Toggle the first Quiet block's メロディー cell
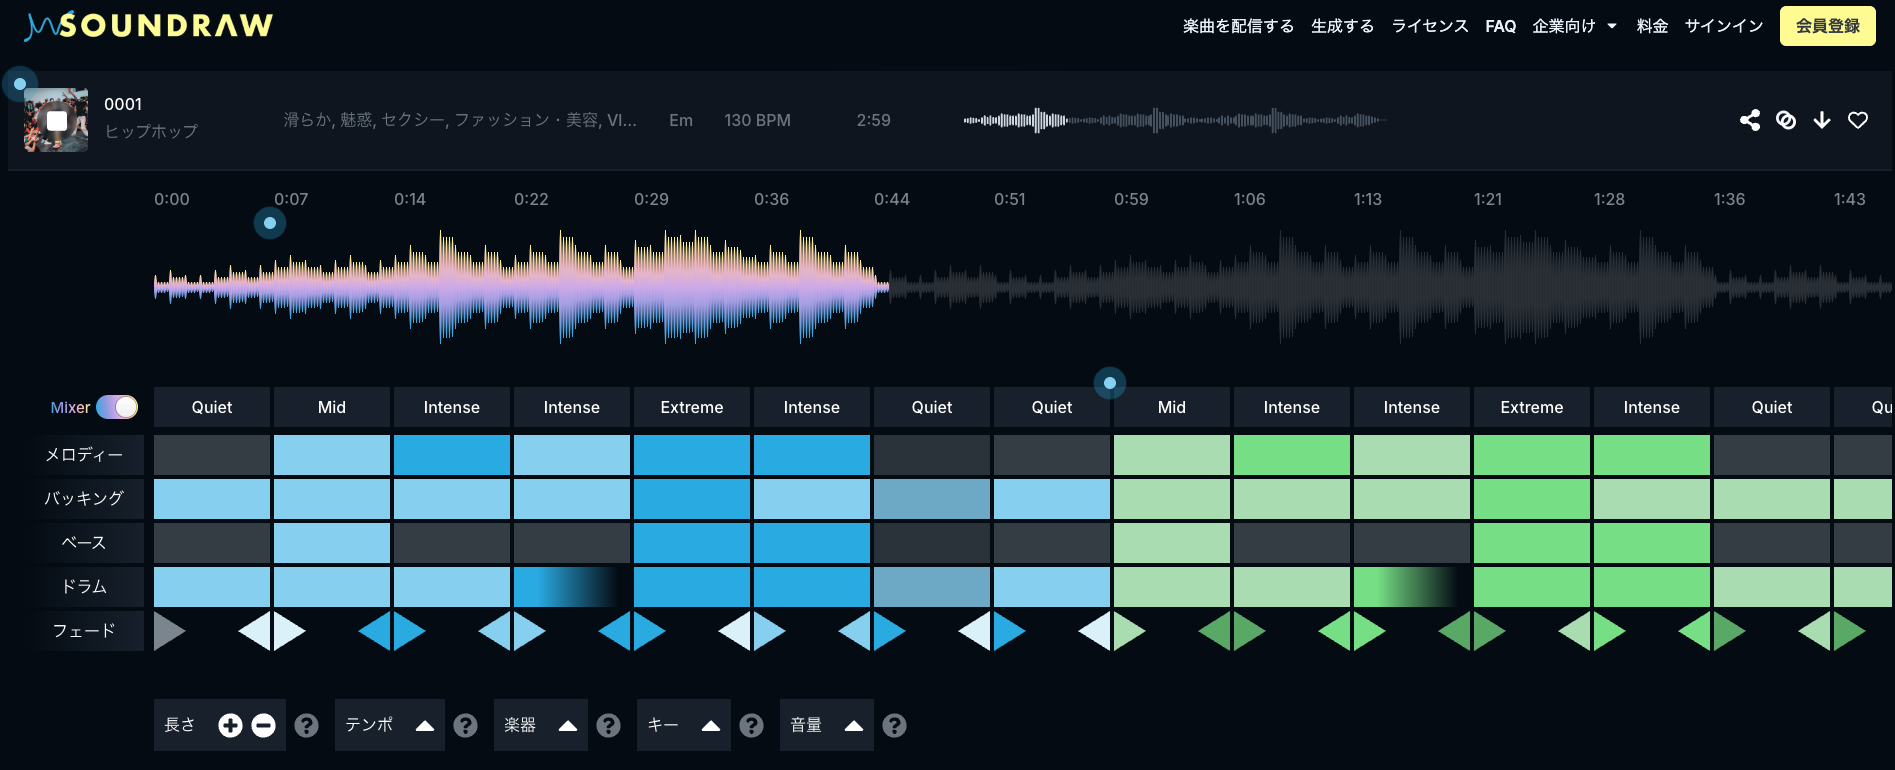The height and width of the screenshot is (770, 1895). point(212,455)
